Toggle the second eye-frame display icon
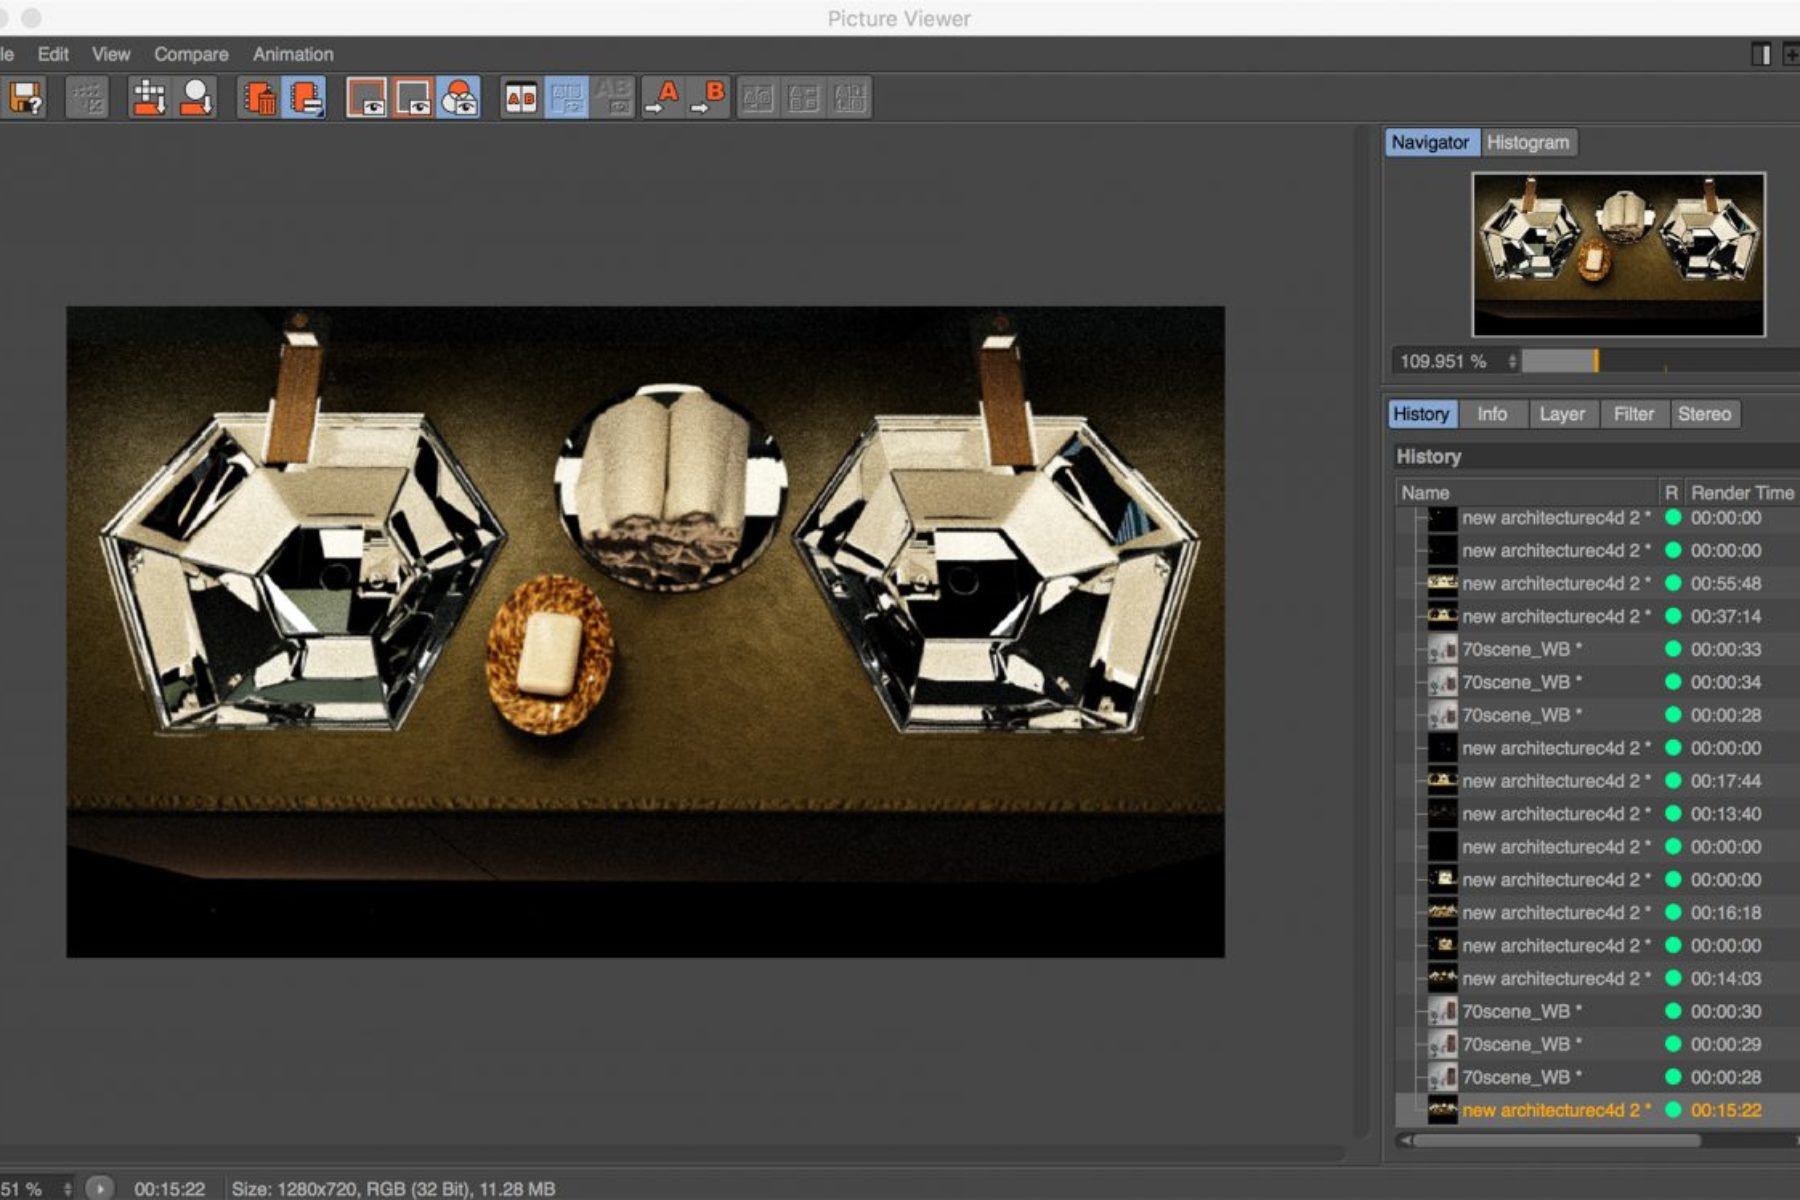Viewport: 1800px width, 1200px height. (x=412, y=98)
